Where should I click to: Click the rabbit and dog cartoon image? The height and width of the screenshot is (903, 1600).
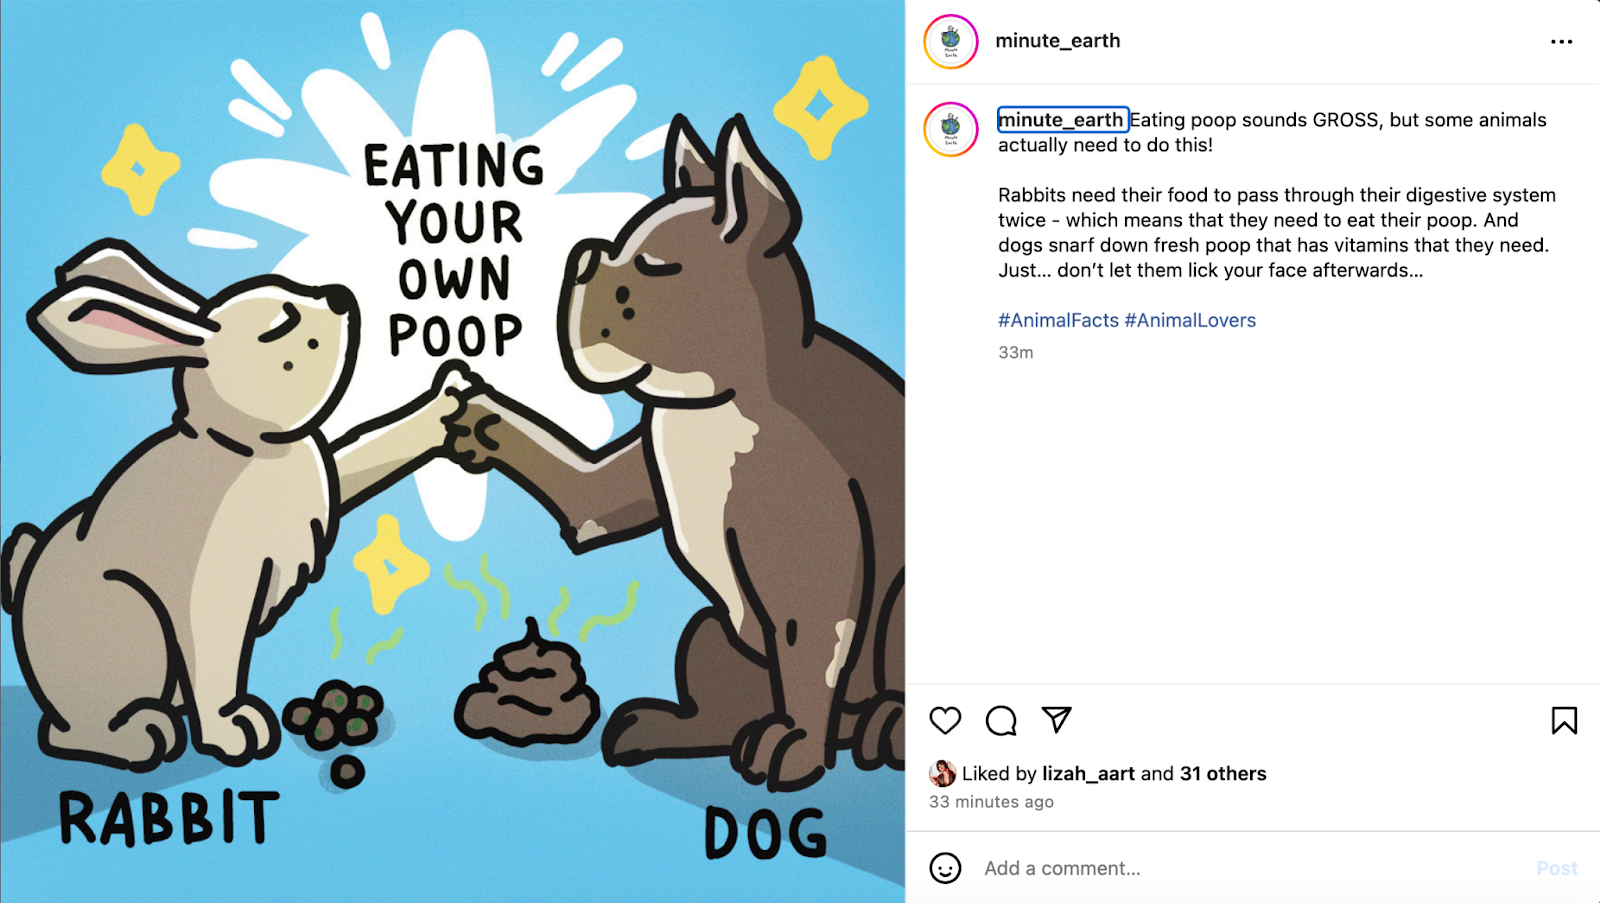(452, 451)
